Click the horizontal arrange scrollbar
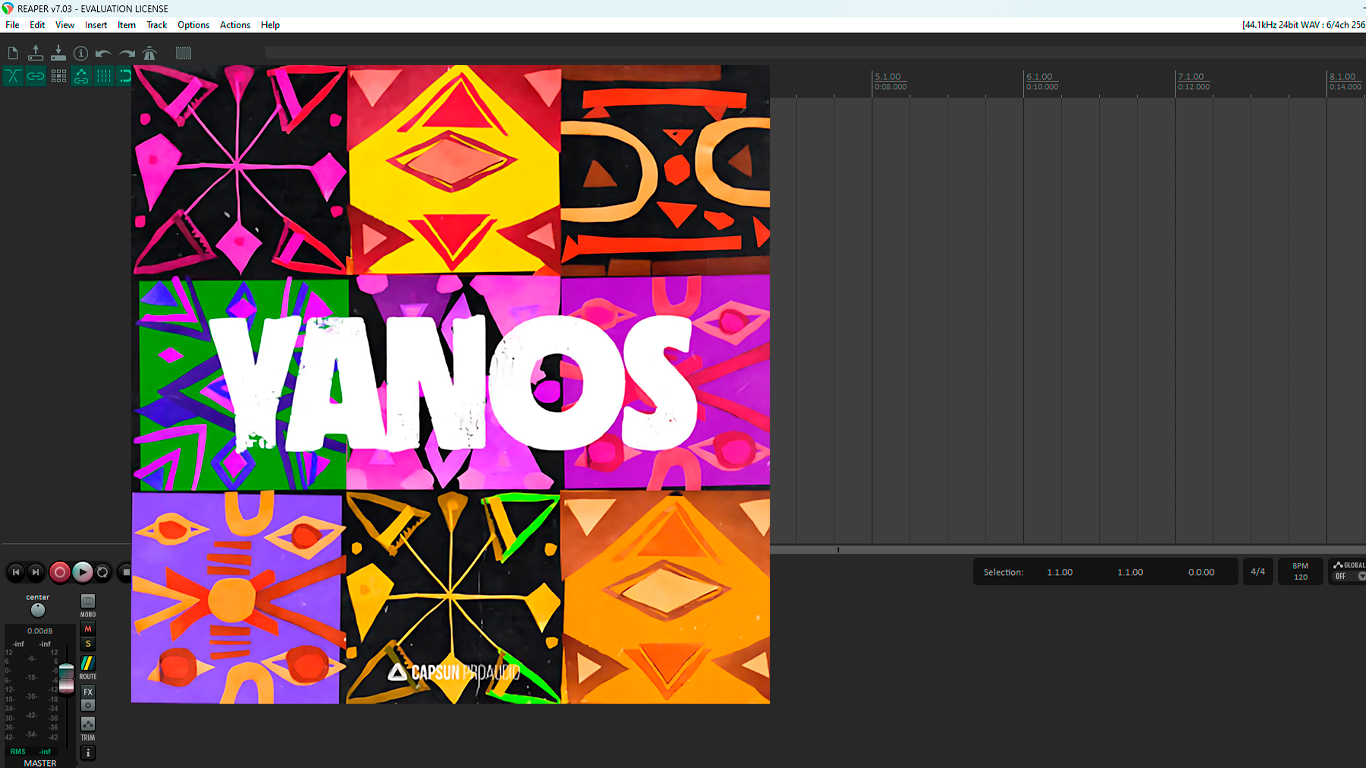The image size is (1366, 768). 1067,550
